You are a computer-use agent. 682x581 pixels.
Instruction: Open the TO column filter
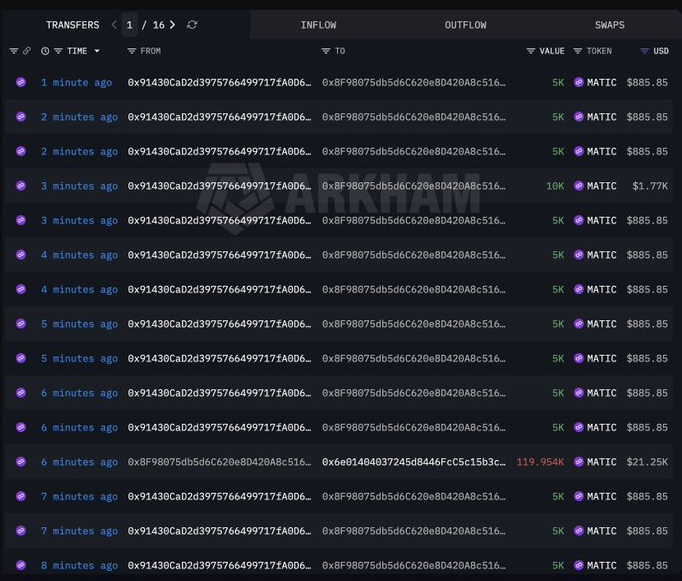point(326,51)
